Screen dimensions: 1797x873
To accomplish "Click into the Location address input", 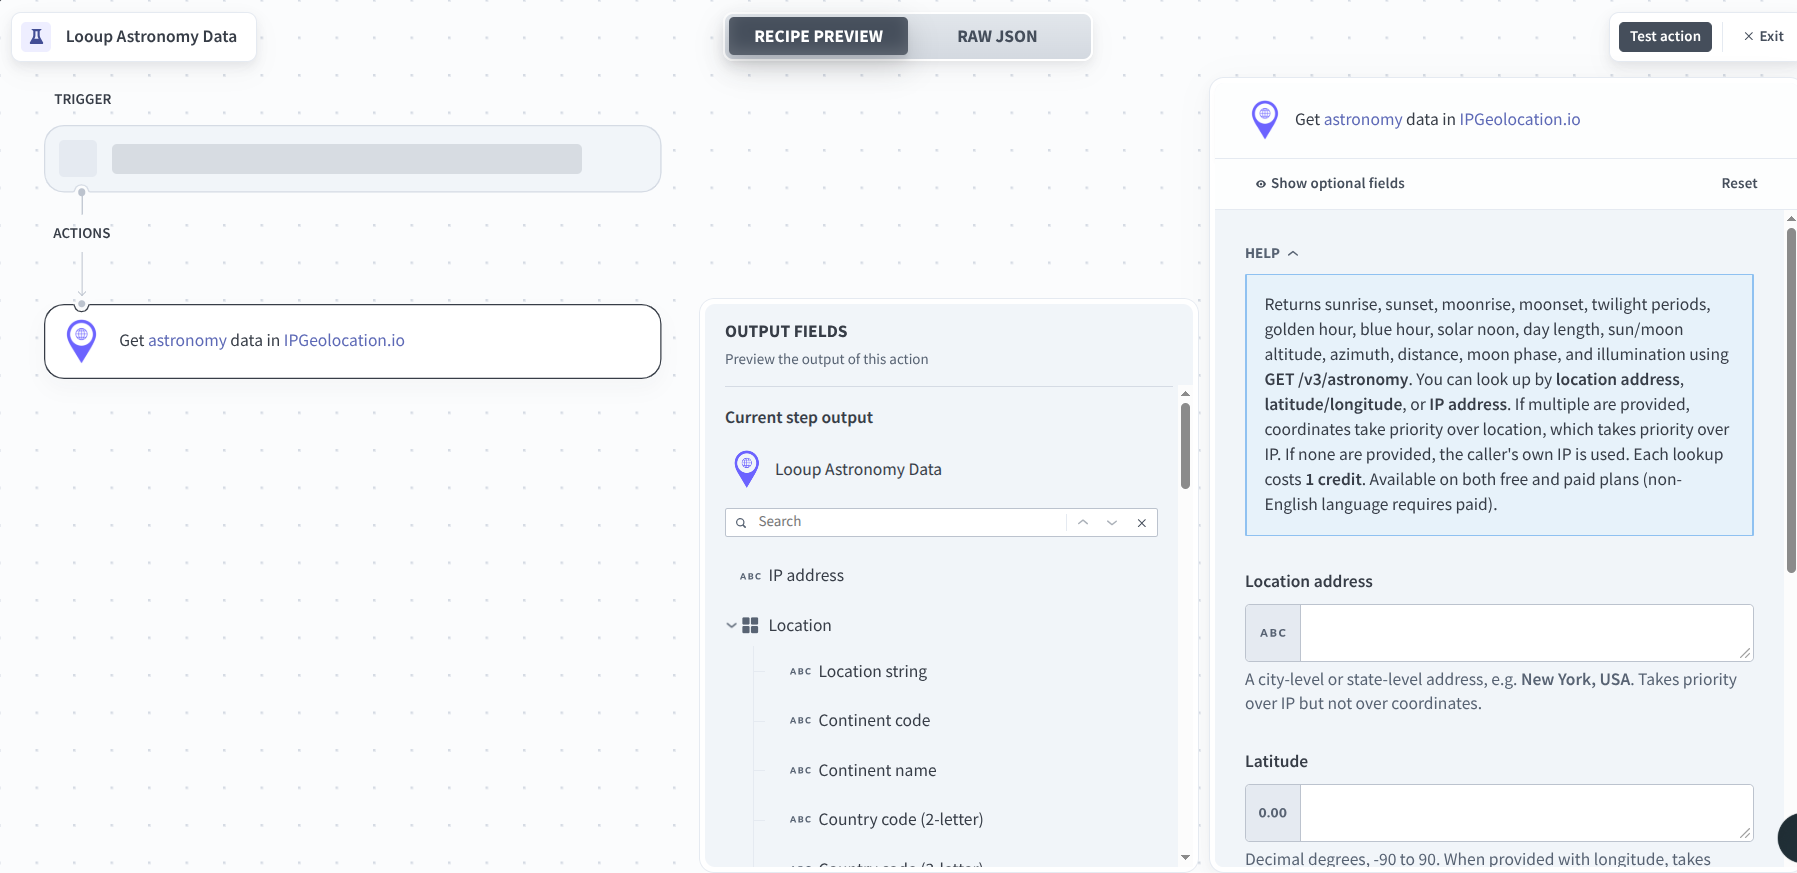I will pos(1526,633).
